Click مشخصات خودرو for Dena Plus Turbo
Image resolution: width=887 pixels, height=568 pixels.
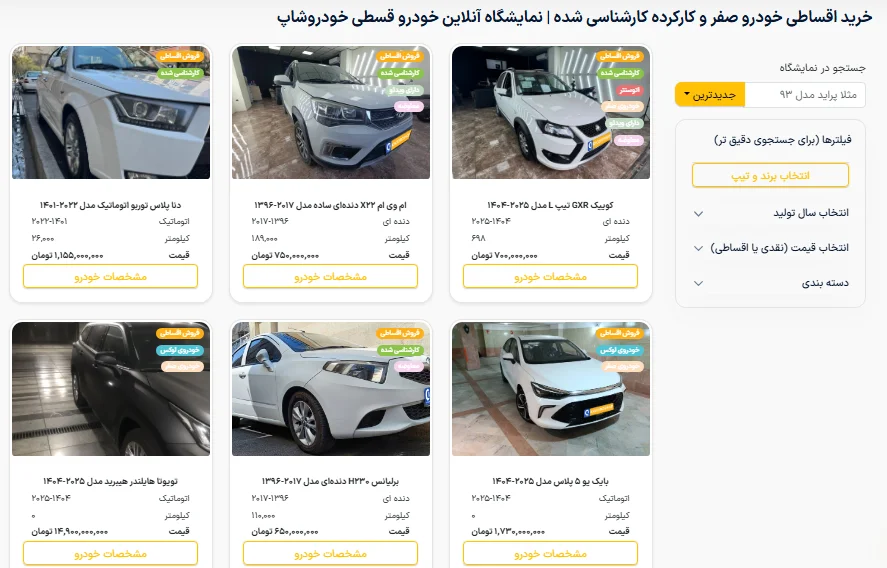click(110, 277)
